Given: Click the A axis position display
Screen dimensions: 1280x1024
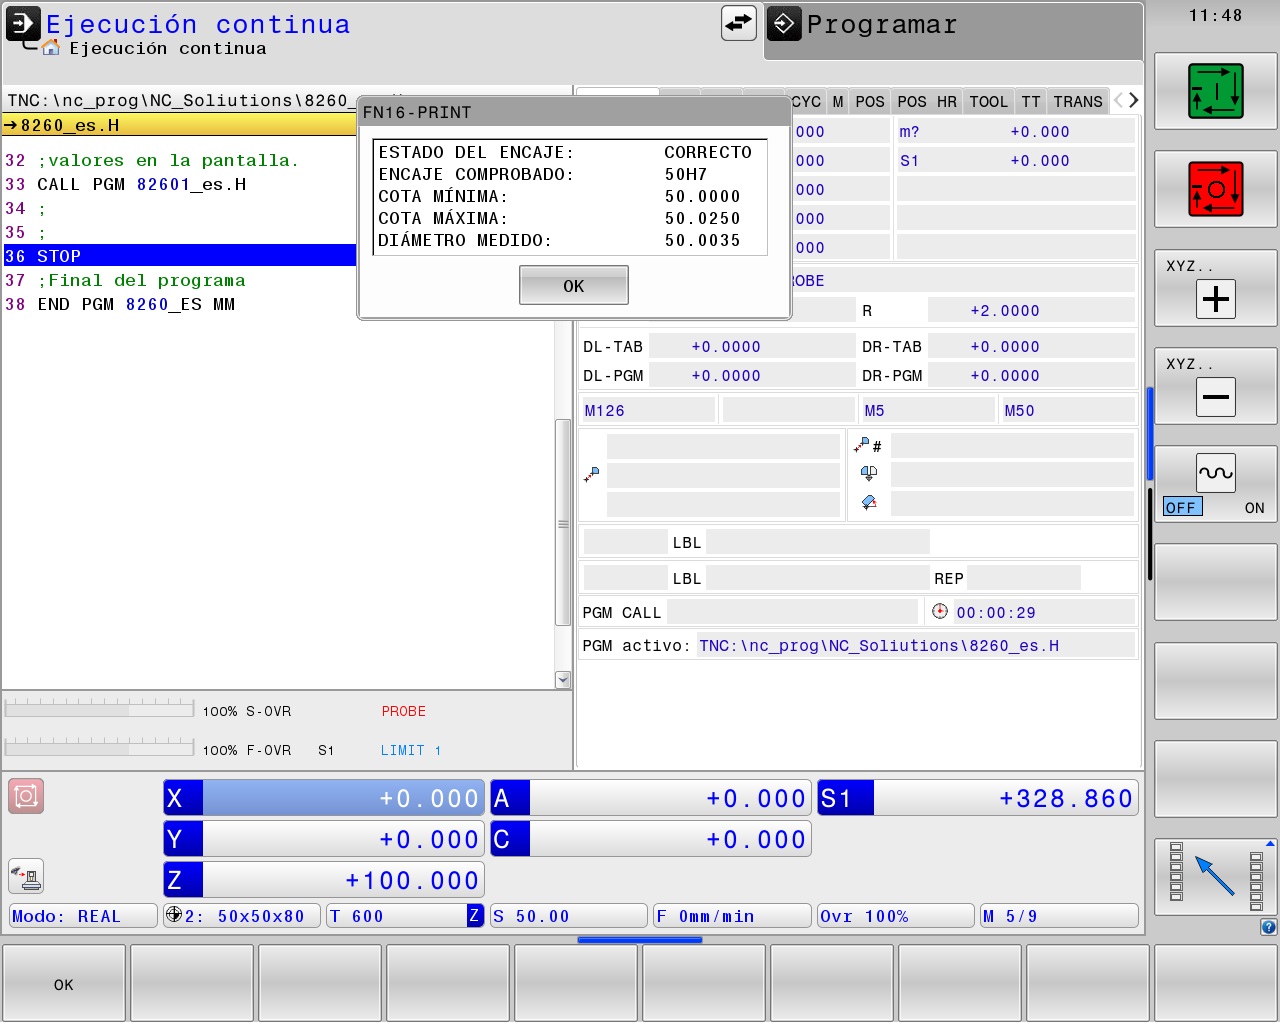Looking at the screenshot, I should 651,798.
